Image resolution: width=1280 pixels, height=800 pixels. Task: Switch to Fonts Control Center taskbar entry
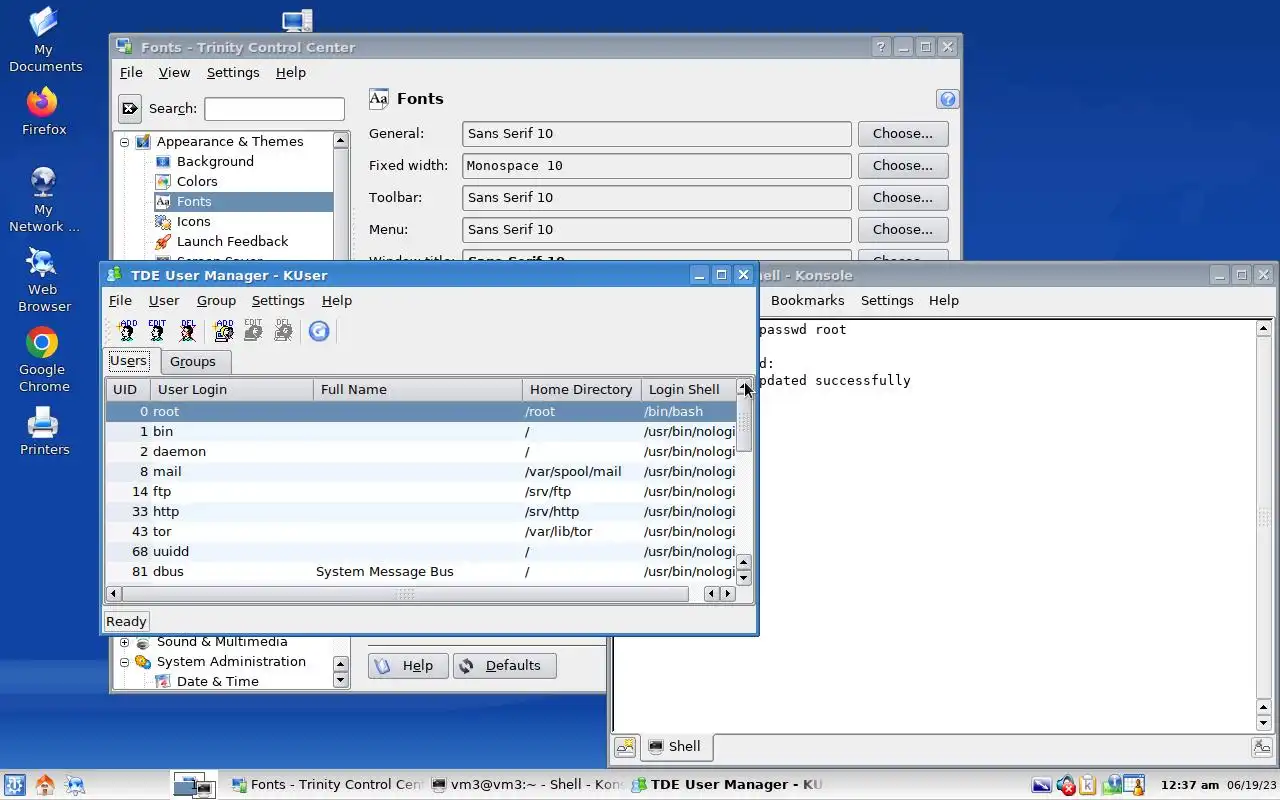coord(326,785)
